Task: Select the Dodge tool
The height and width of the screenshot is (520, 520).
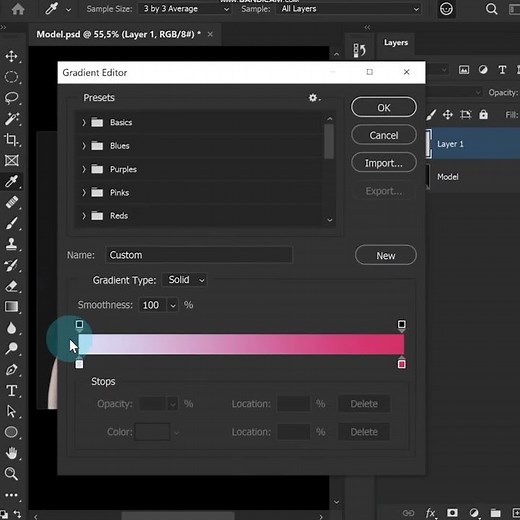Action: tap(11, 348)
